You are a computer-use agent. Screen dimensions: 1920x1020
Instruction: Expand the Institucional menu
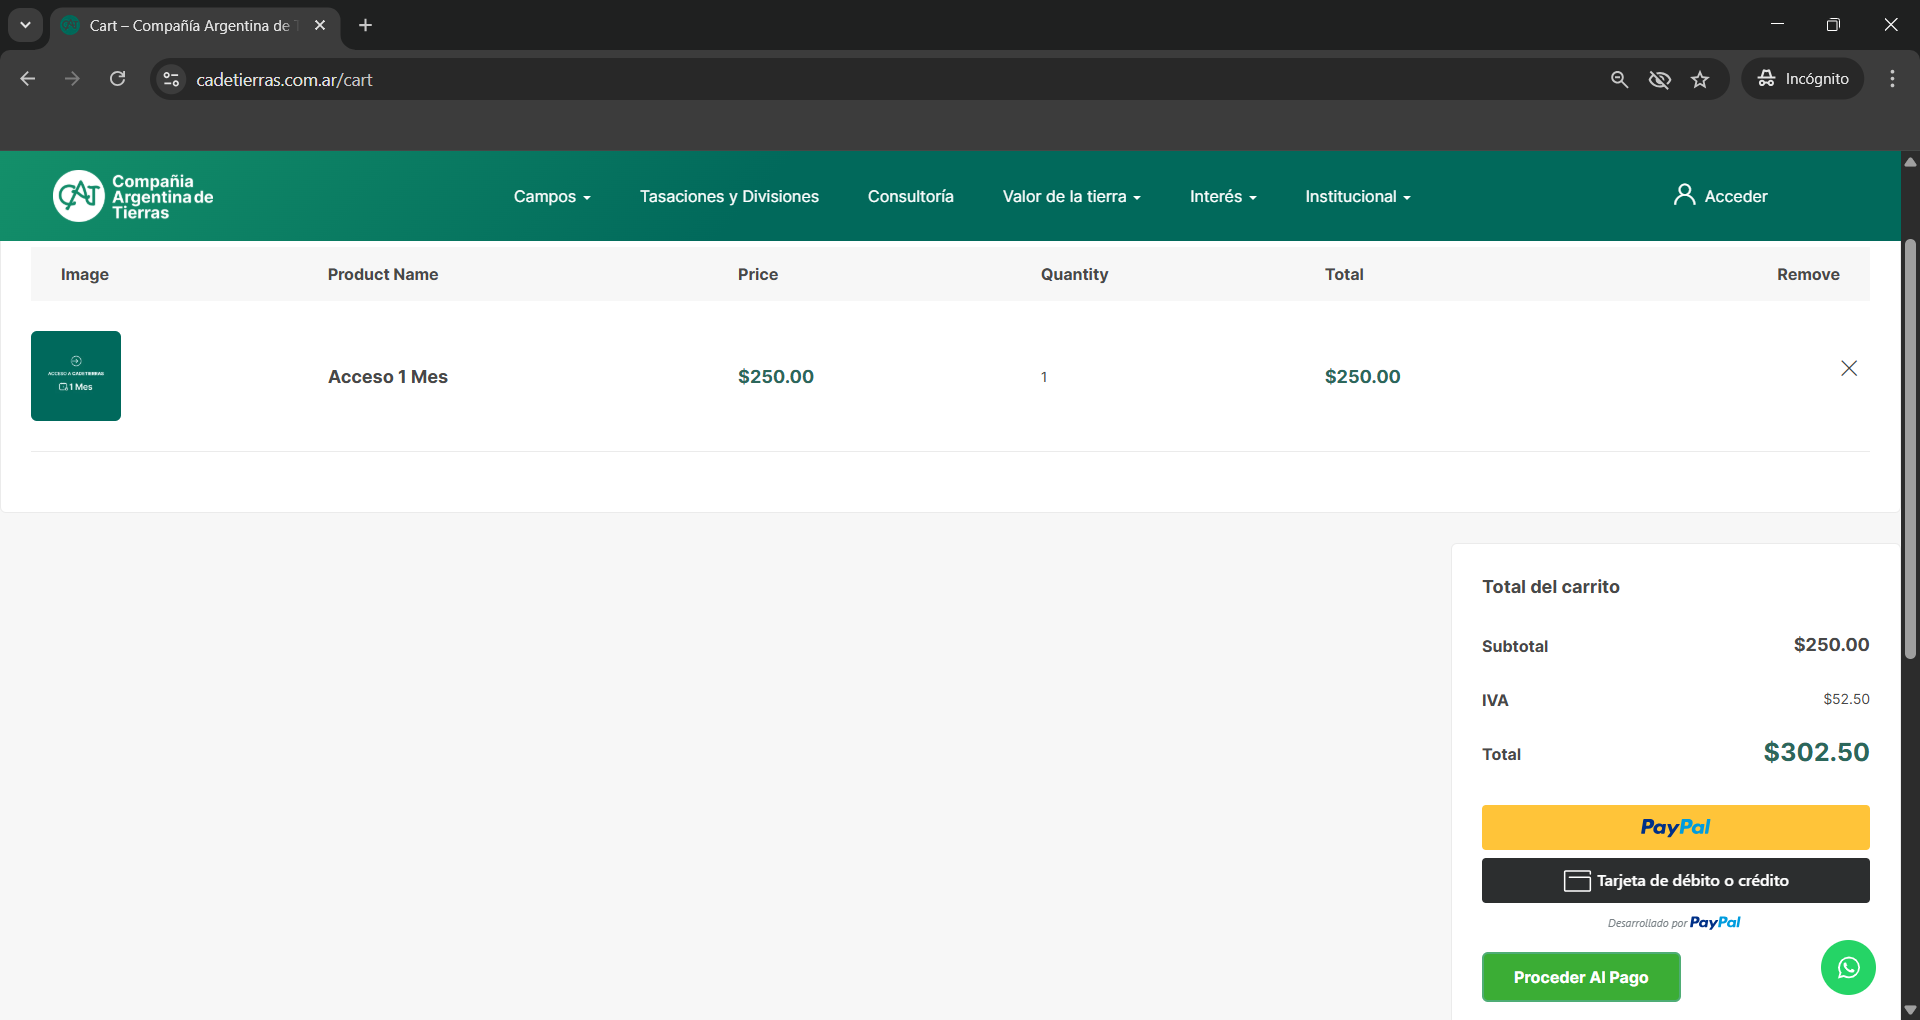point(1357,196)
